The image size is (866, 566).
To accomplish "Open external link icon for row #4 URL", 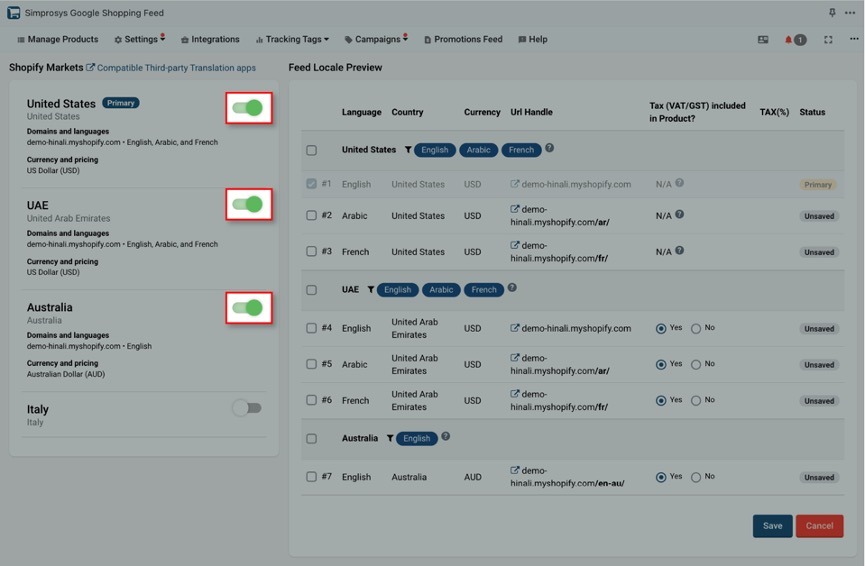I will [x=515, y=328].
